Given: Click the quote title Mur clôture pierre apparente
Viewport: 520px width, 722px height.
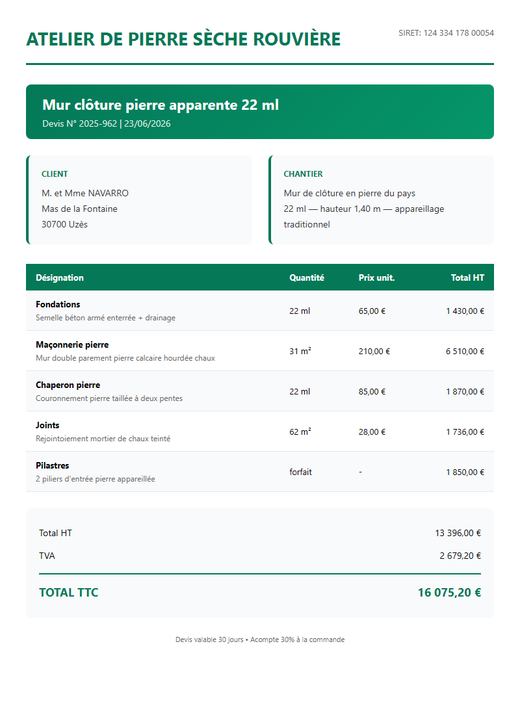Looking at the screenshot, I should point(160,105).
